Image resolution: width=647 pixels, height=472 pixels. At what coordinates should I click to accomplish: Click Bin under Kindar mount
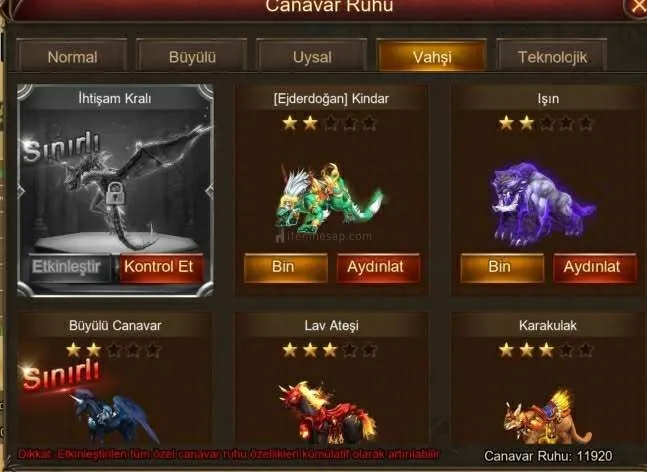[286, 268]
